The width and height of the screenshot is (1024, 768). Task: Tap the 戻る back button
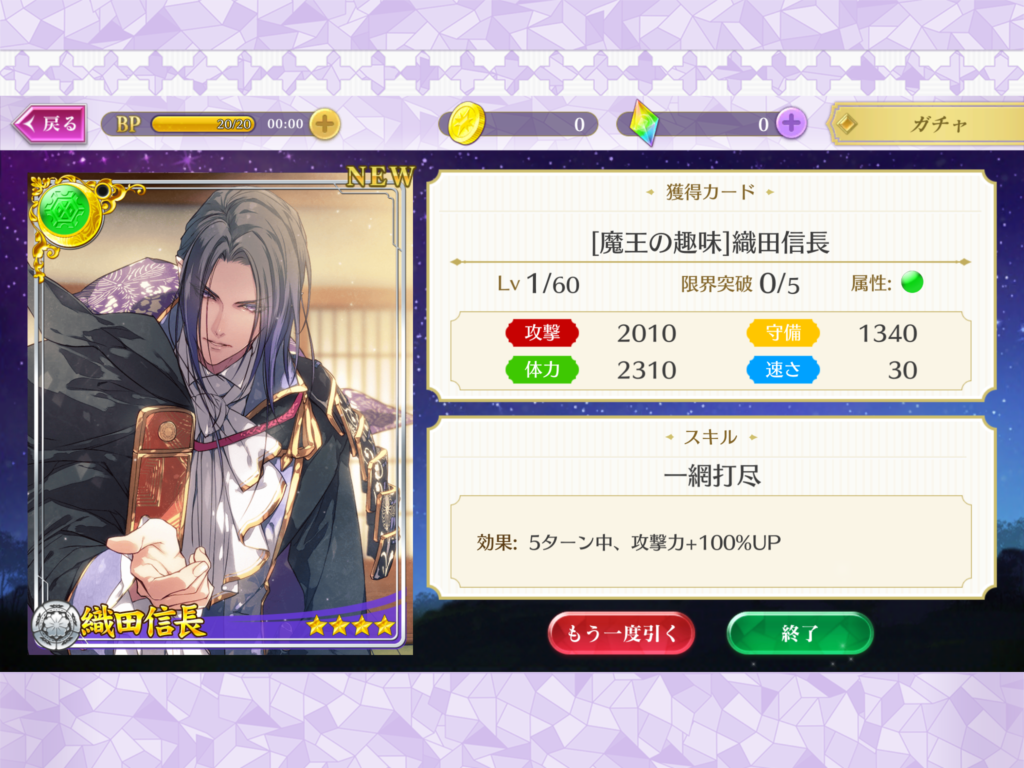click(50, 123)
